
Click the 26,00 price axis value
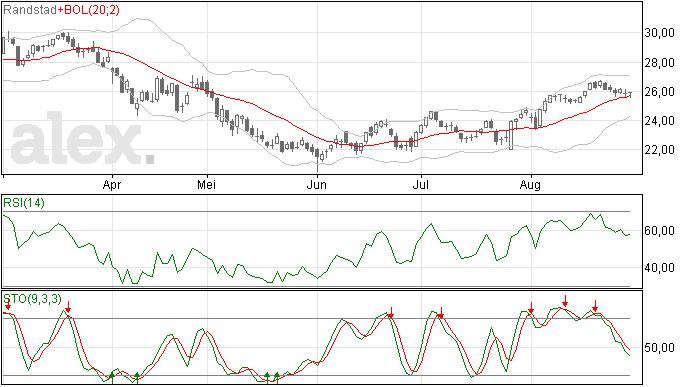(x=659, y=92)
